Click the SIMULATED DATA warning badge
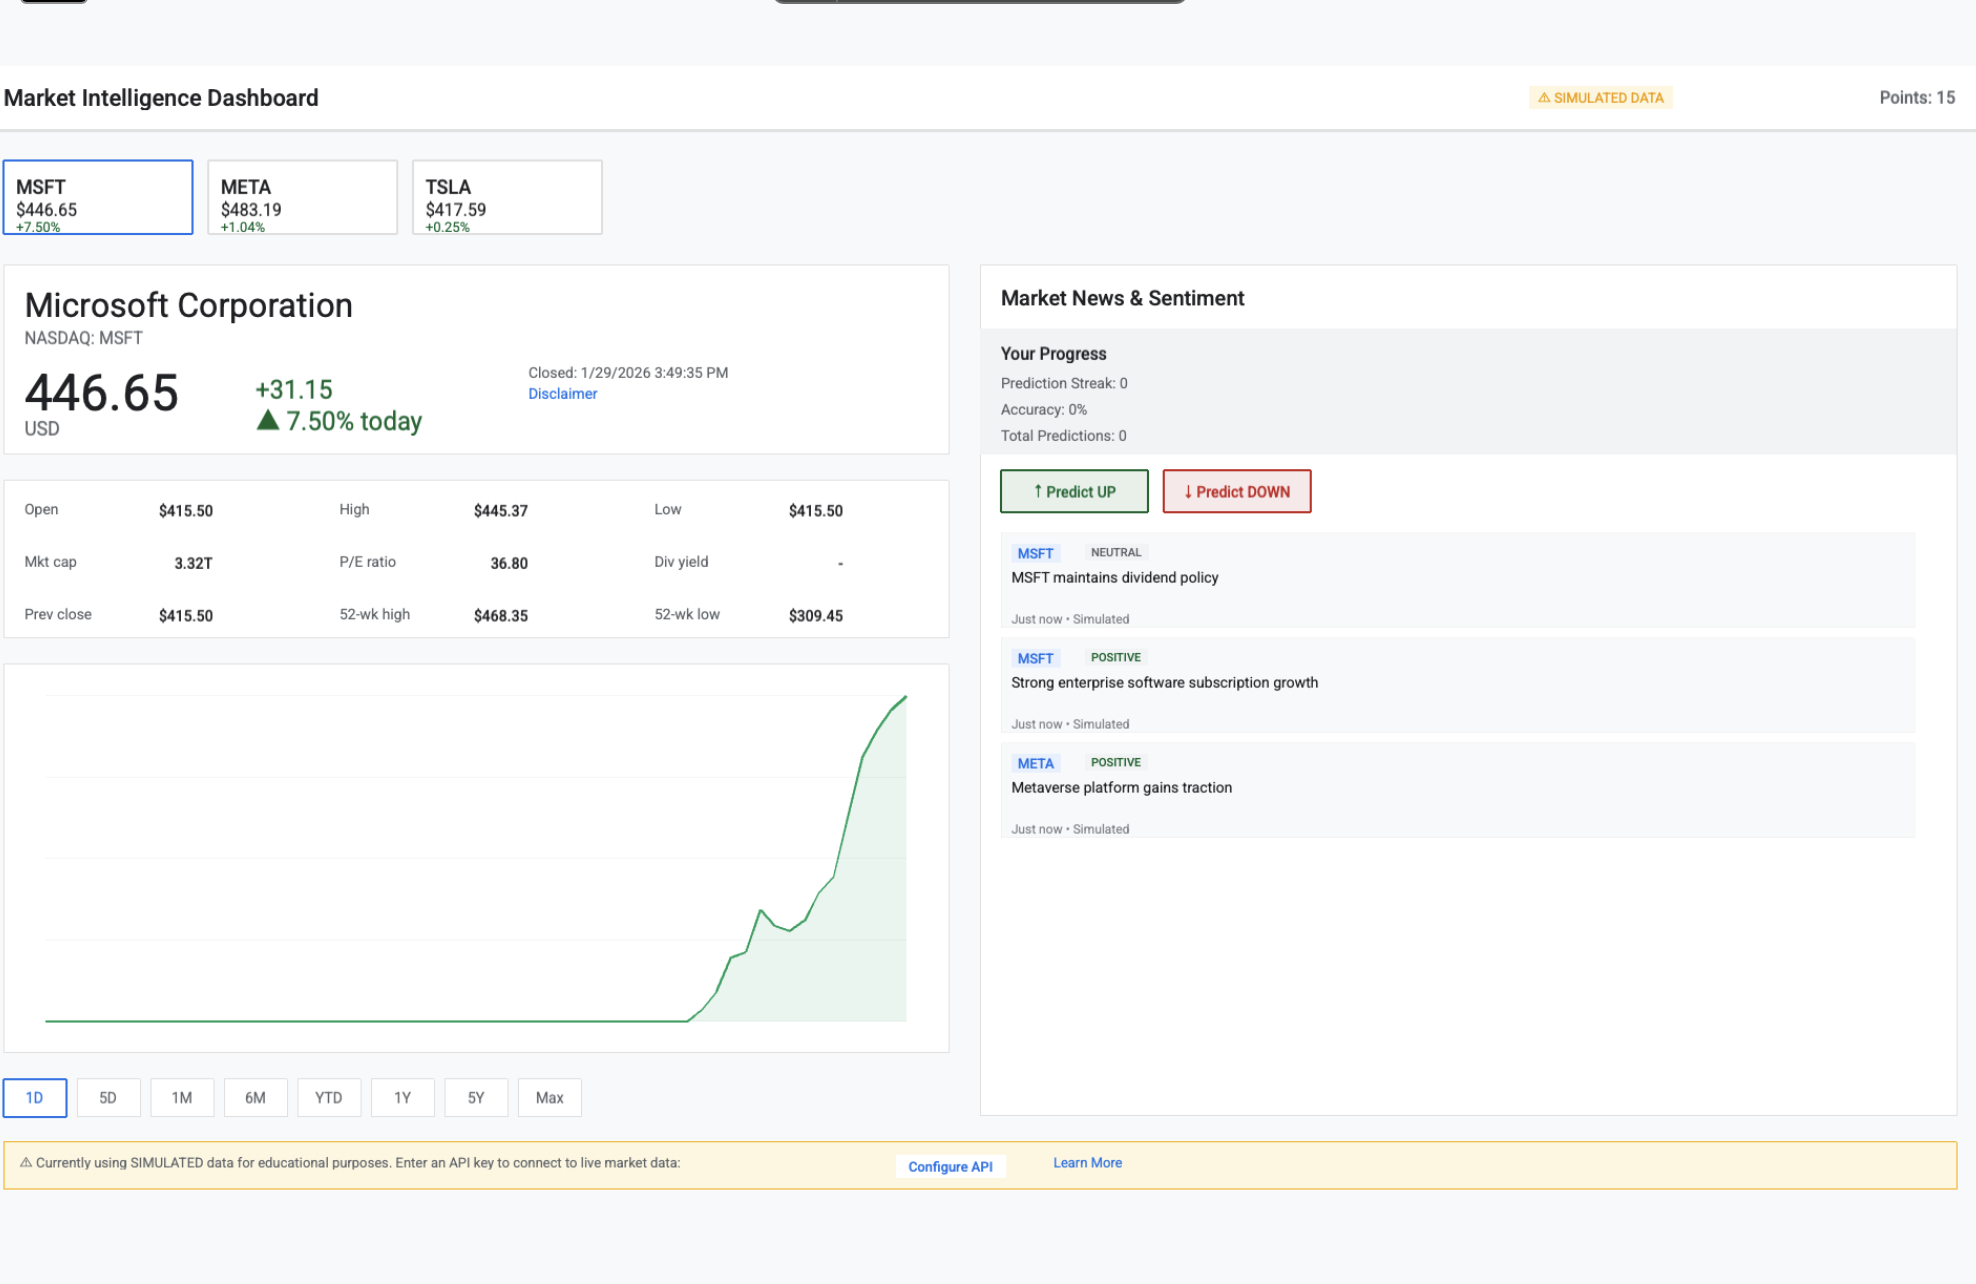 pos(1600,98)
